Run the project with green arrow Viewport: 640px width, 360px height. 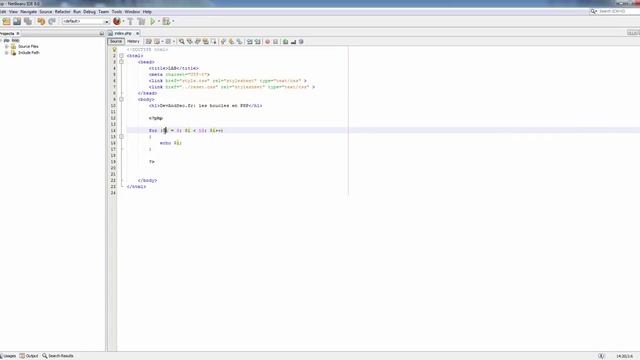[x=153, y=21]
